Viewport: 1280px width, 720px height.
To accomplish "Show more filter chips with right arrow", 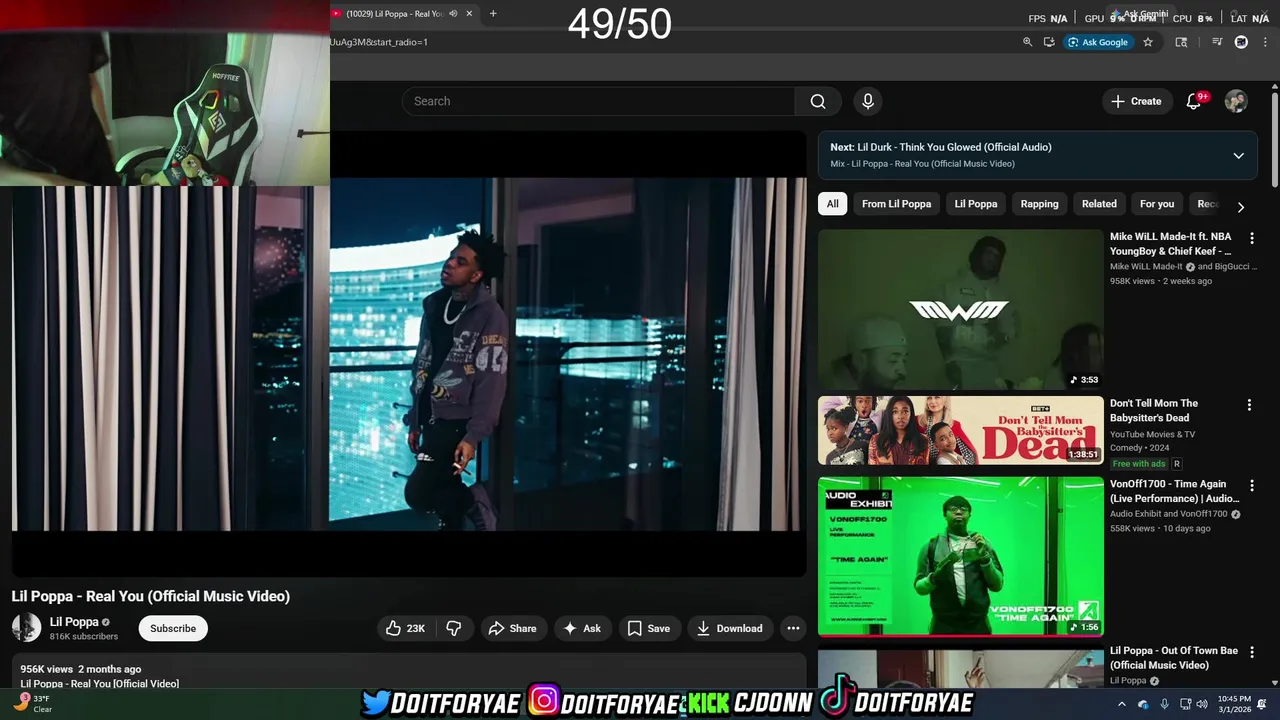I will pyautogui.click(x=1240, y=207).
